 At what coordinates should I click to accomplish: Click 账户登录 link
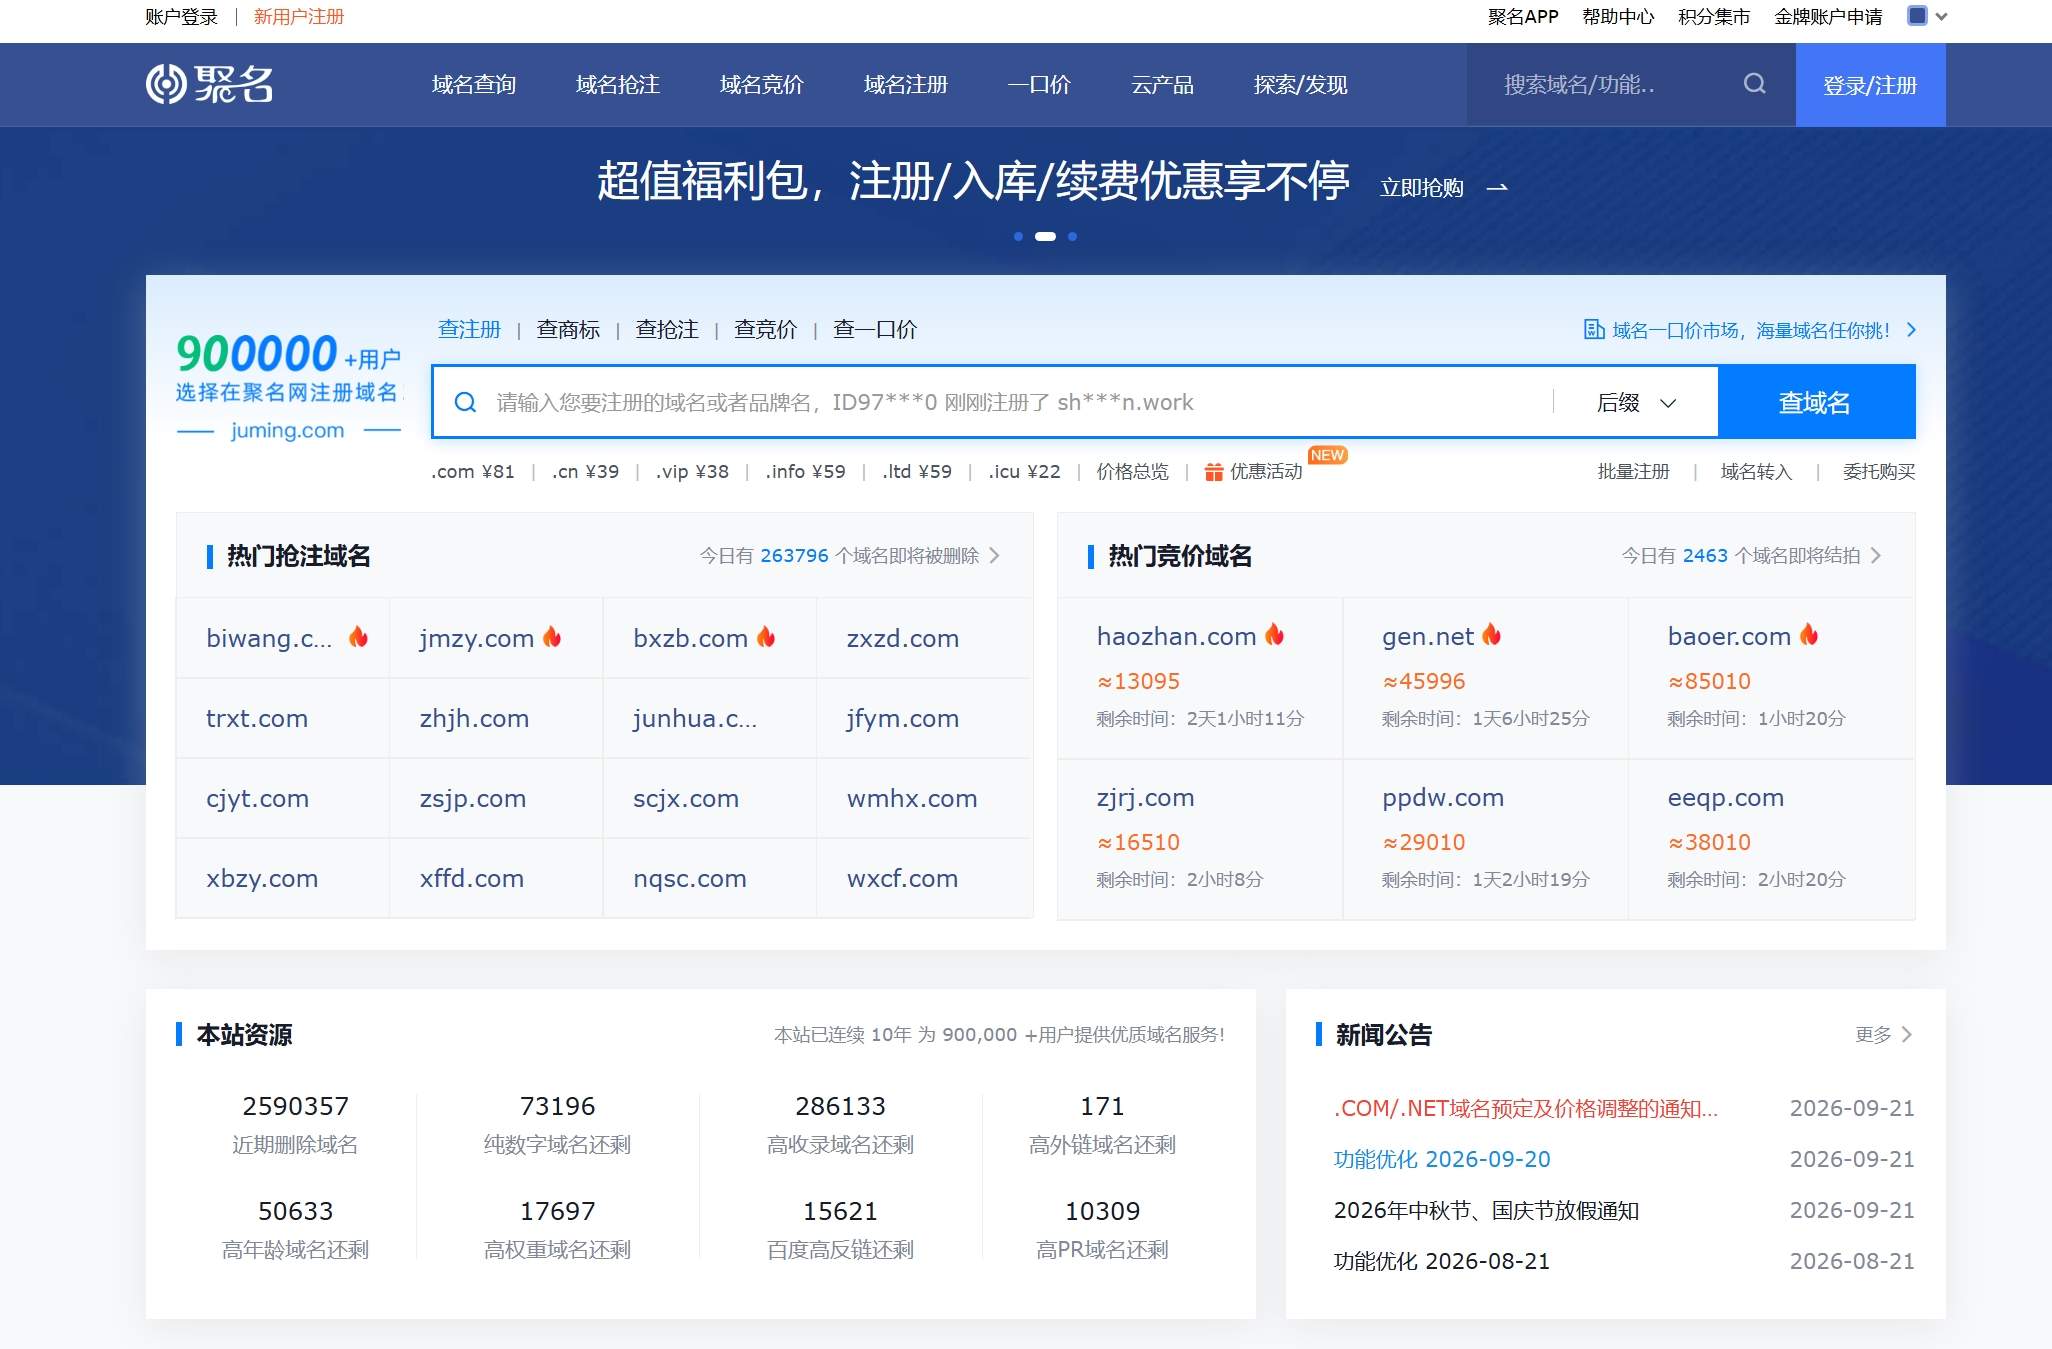[181, 16]
